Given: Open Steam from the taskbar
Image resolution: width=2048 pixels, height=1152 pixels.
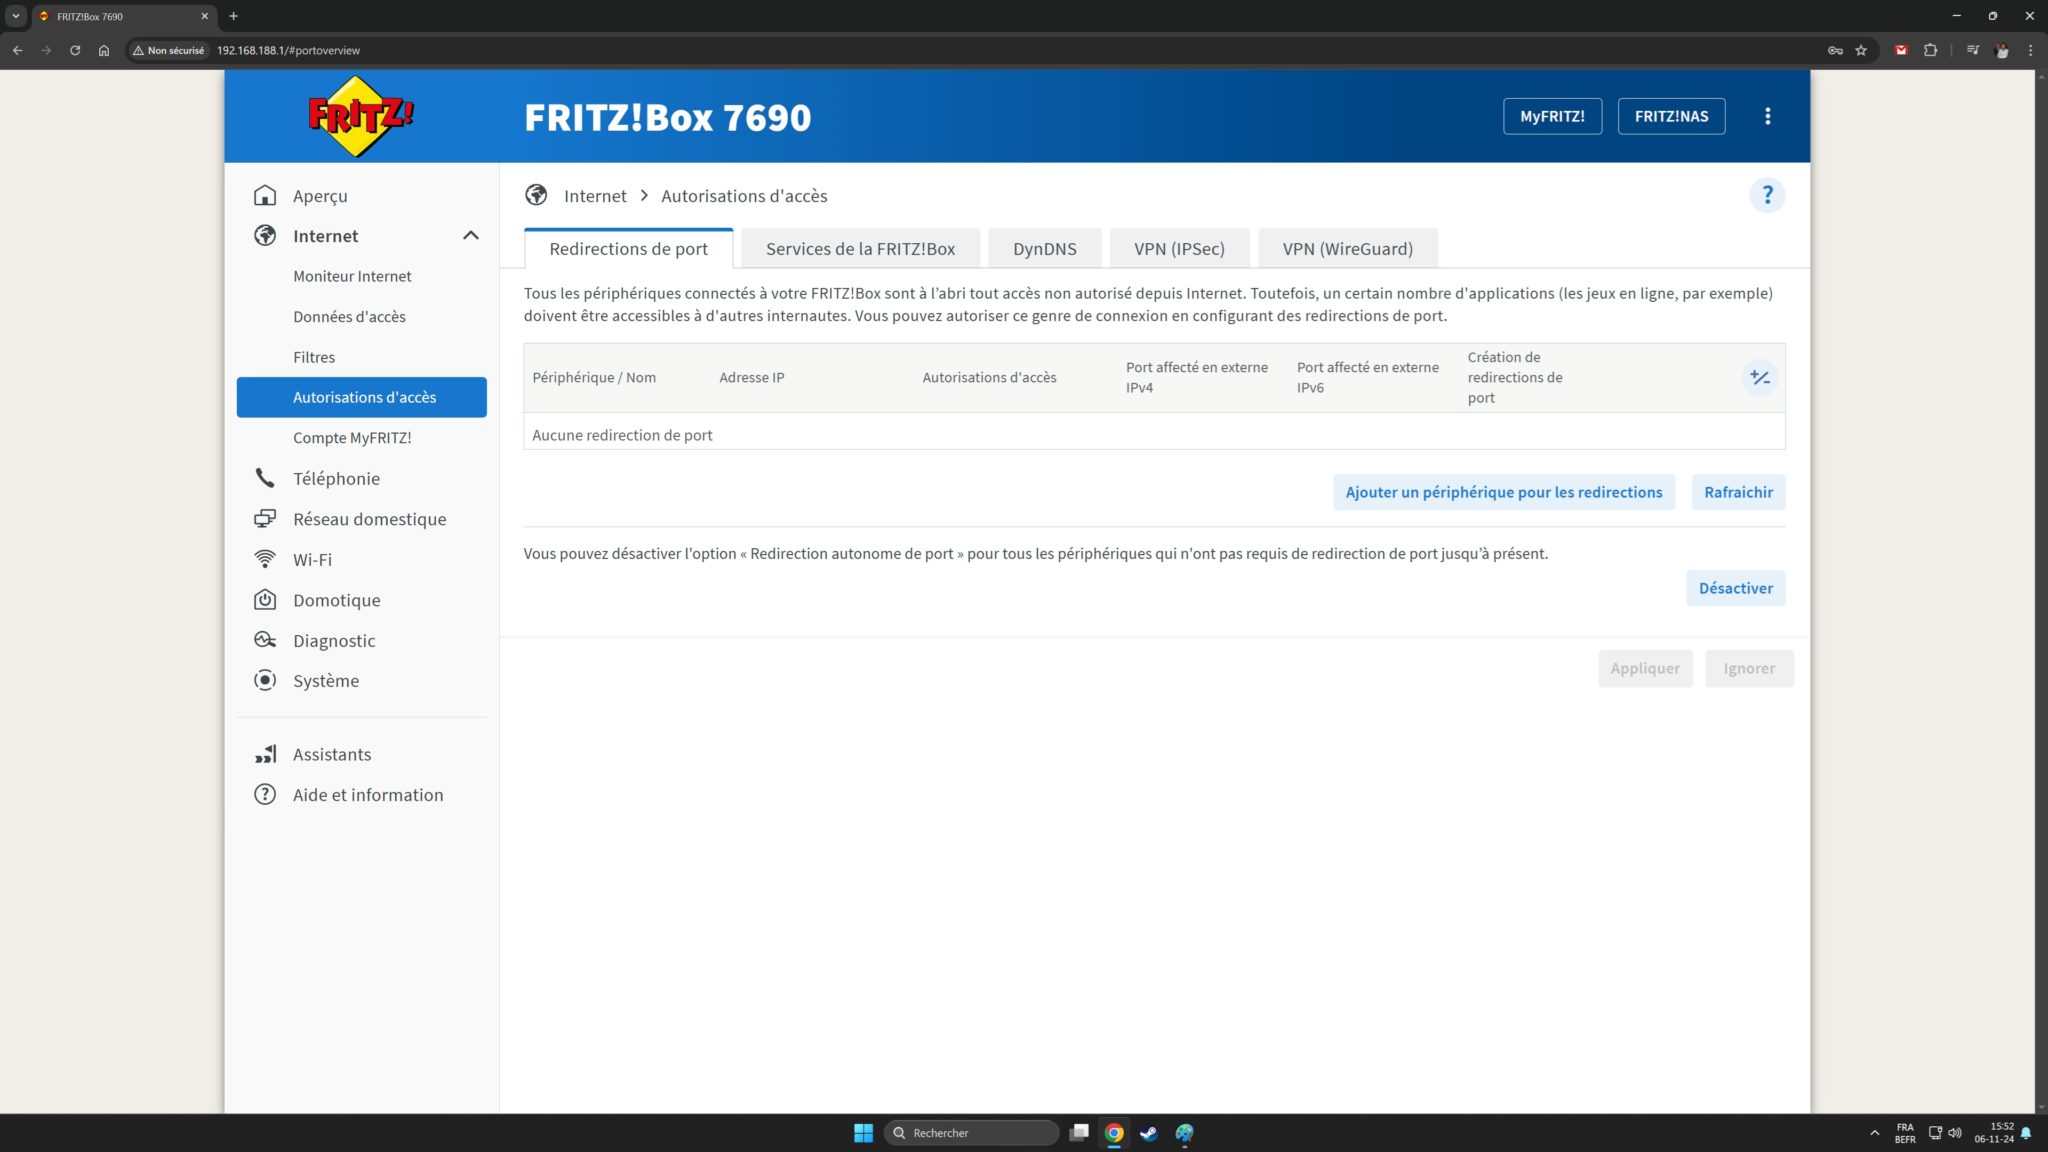Looking at the screenshot, I should tap(1149, 1133).
